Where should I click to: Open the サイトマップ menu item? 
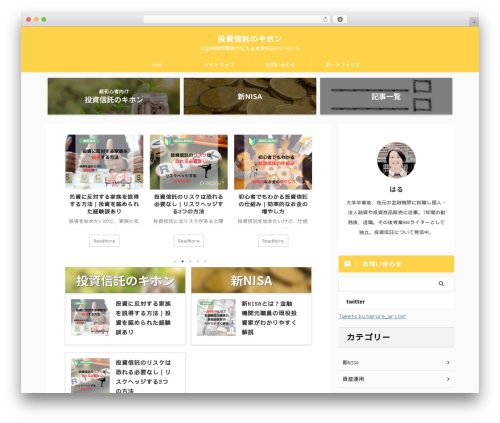click(x=219, y=65)
